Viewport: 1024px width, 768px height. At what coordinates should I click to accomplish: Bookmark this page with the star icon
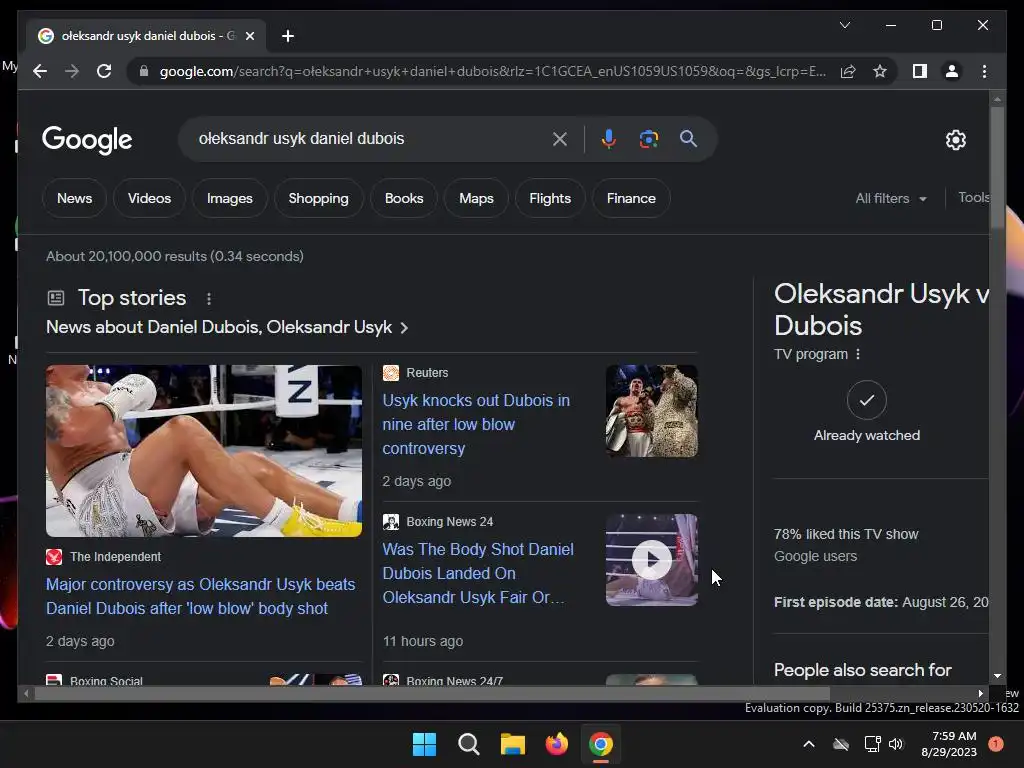coord(880,71)
